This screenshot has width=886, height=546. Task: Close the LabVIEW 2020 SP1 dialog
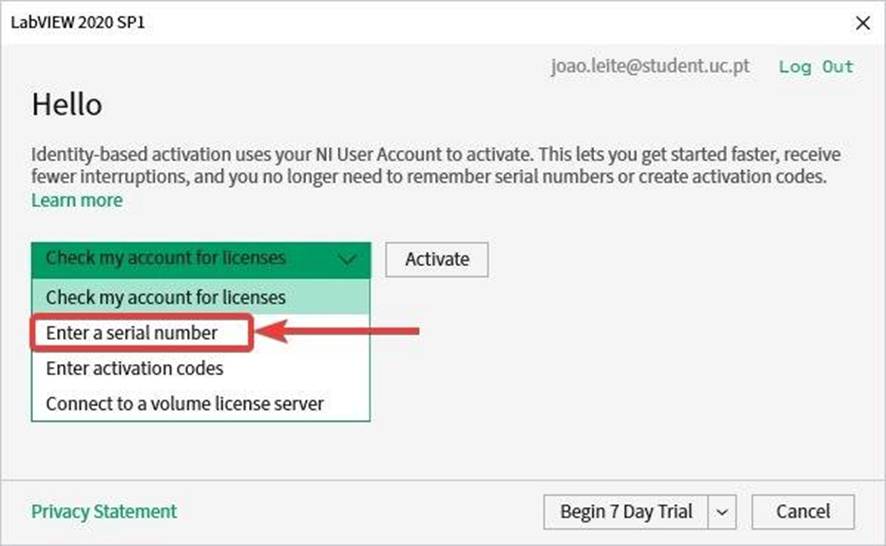[862, 23]
